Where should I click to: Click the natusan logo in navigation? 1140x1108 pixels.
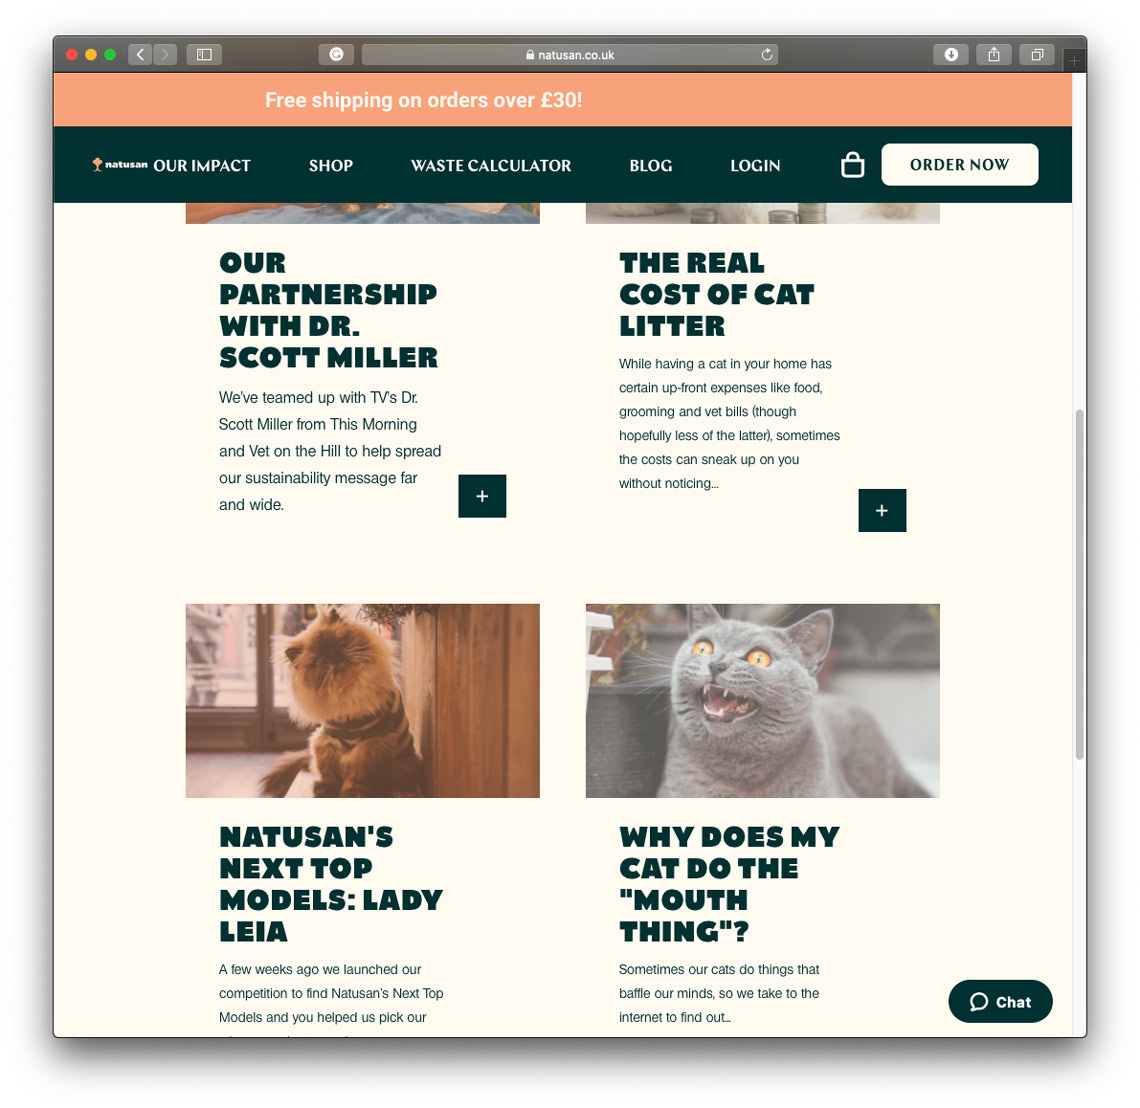(x=120, y=165)
